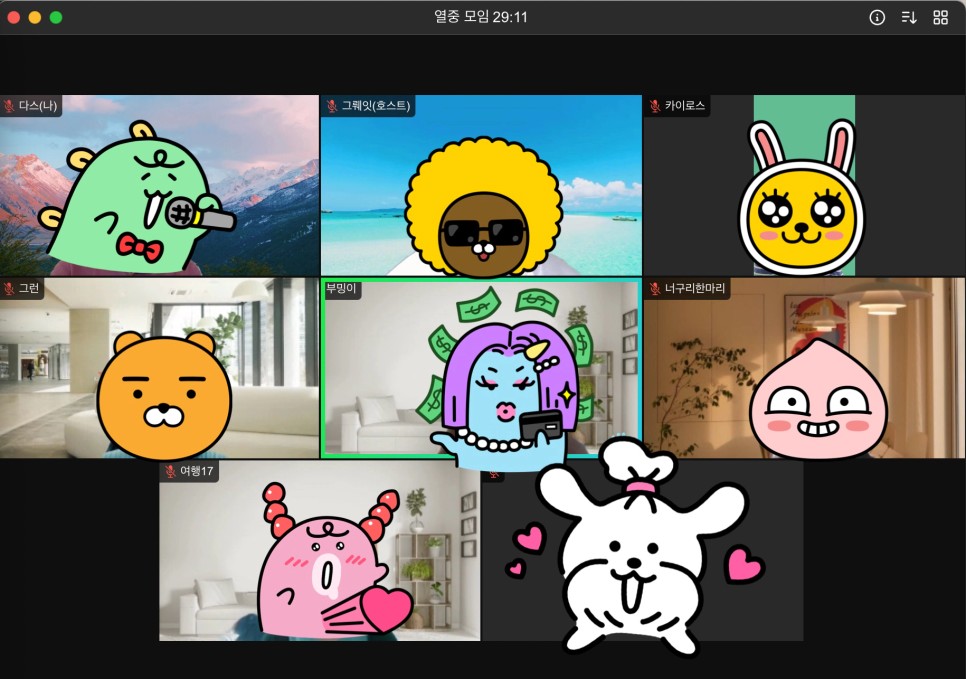Image resolution: width=966 pixels, height=679 pixels.
Task: Click the muted mic icon beside 그뤠잇(호스트)
Action: 331,105
